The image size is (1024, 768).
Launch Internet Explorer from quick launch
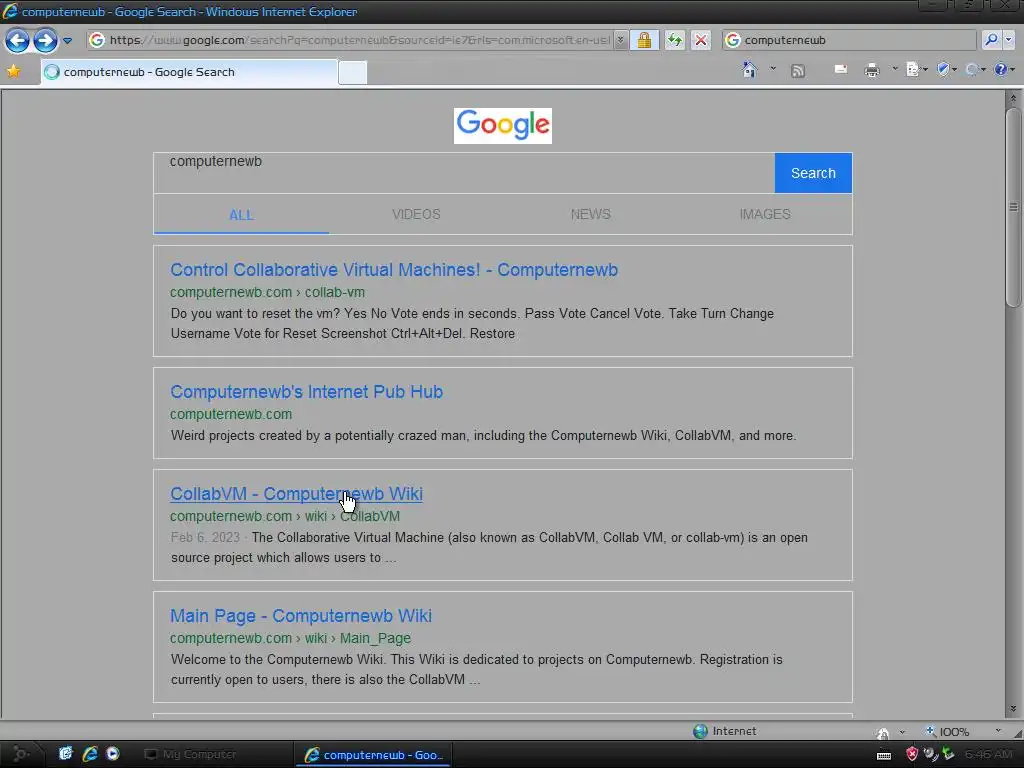(89, 754)
